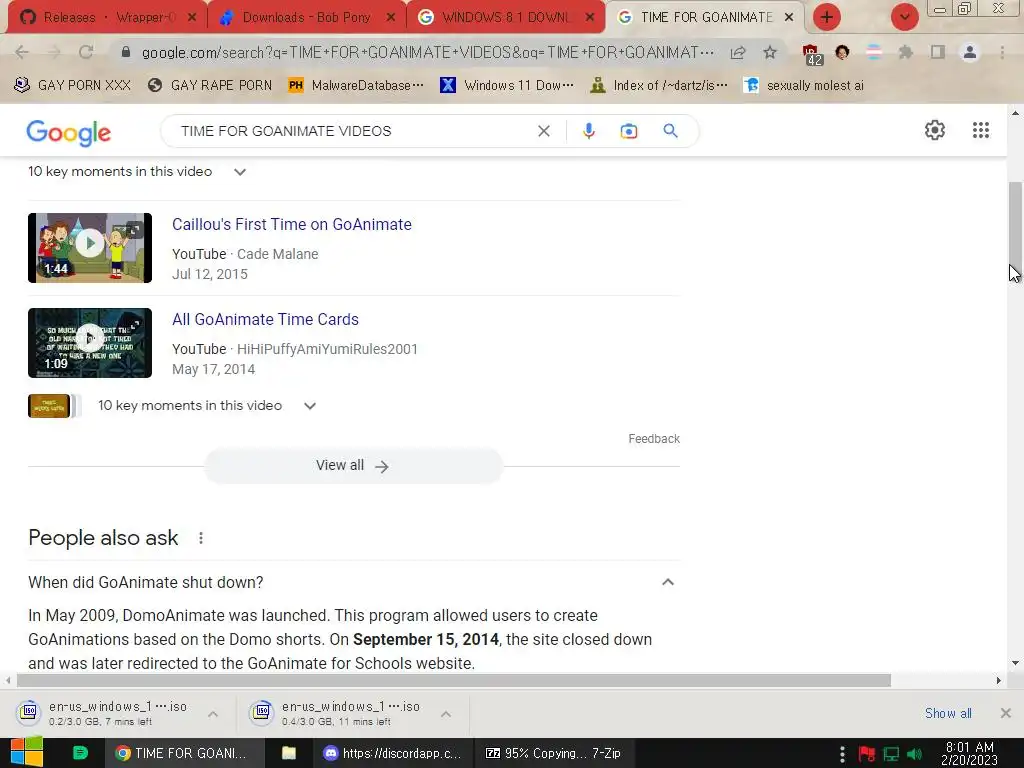Image resolution: width=1024 pixels, height=768 pixels.
Task: Switch to Discord taskbar window
Action: point(394,753)
